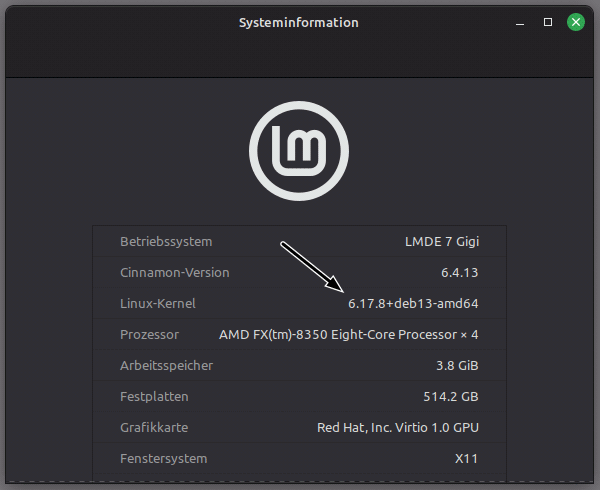Select the Cinnamon version value 6.4.13

click(x=460, y=273)
